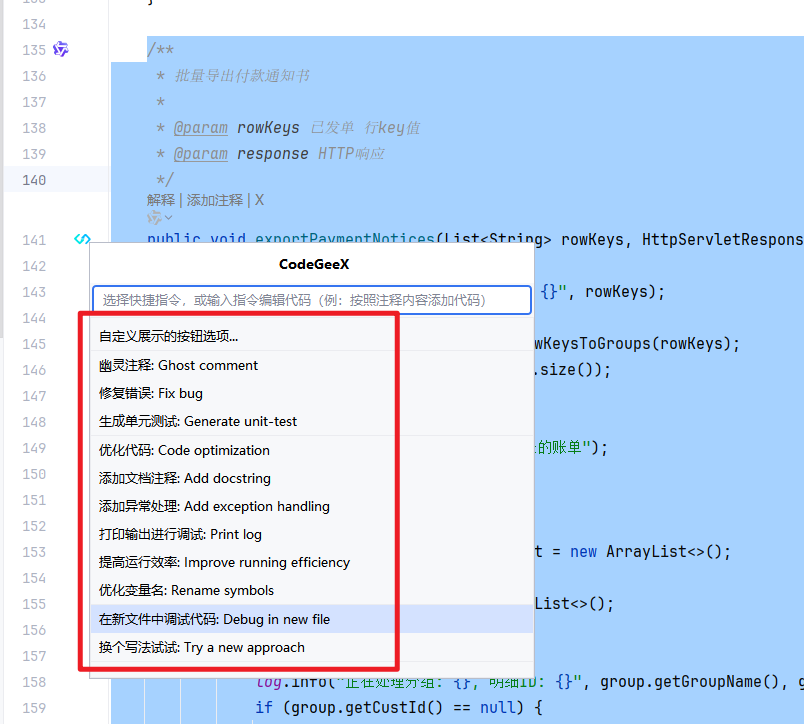Image resolution: width=804 pixels, height=724 pixels.
Task: Click group.getGroupName() call on line 158
Action: [x=690, y=682]
